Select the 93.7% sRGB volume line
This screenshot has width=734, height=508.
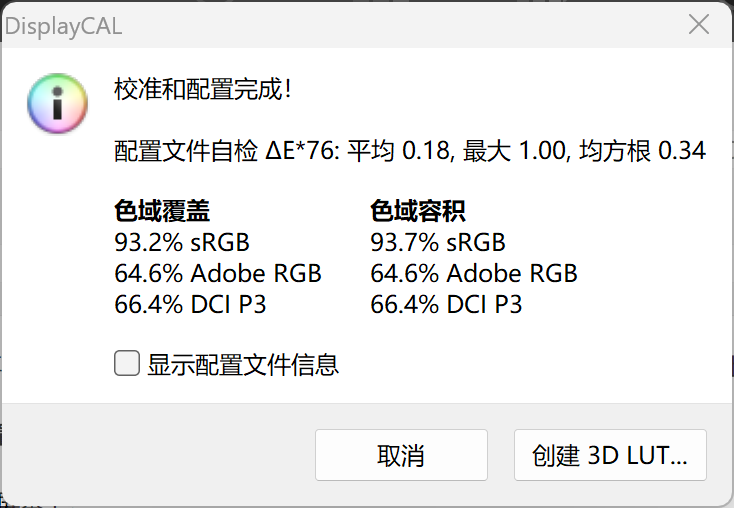[438, 242]
